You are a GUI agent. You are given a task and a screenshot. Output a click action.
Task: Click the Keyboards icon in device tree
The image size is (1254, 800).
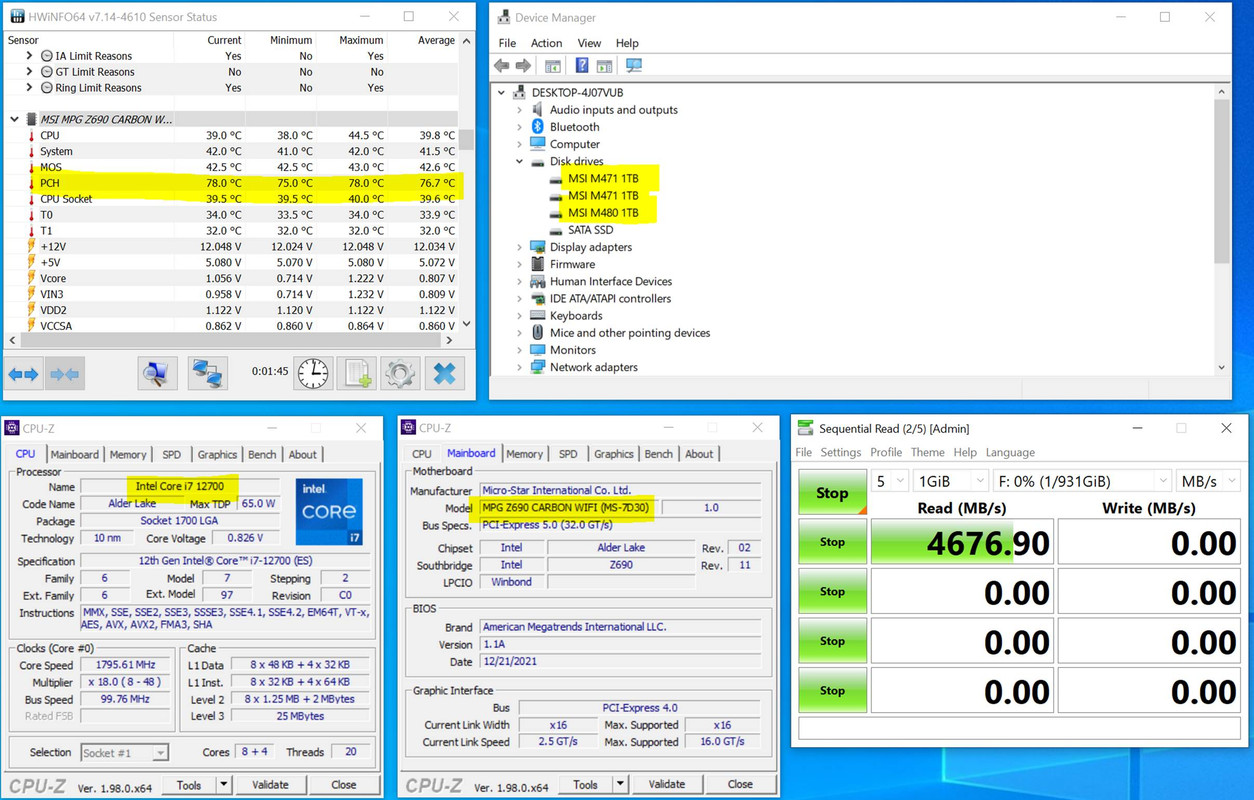[537, 316]
